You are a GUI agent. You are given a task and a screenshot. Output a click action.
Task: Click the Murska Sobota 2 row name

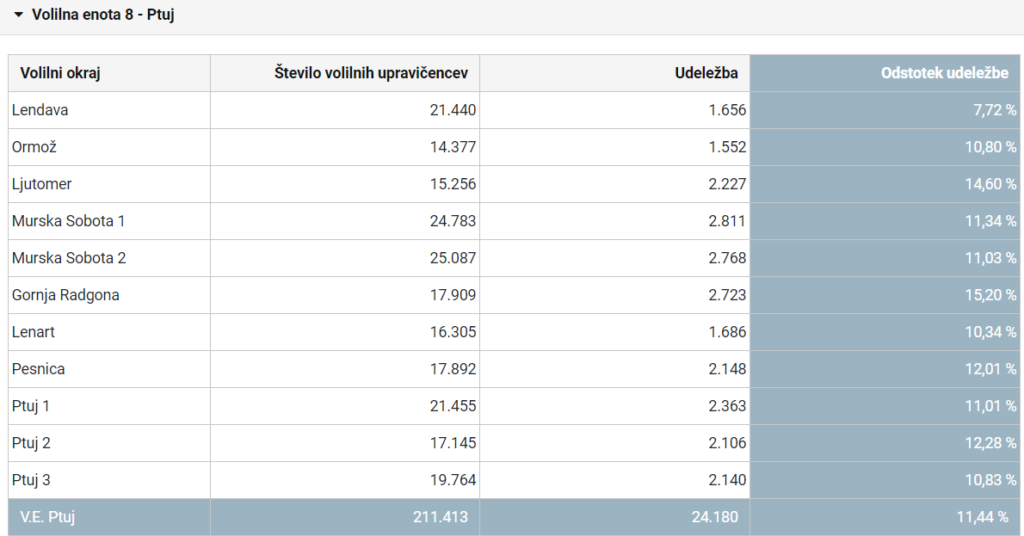69,258
